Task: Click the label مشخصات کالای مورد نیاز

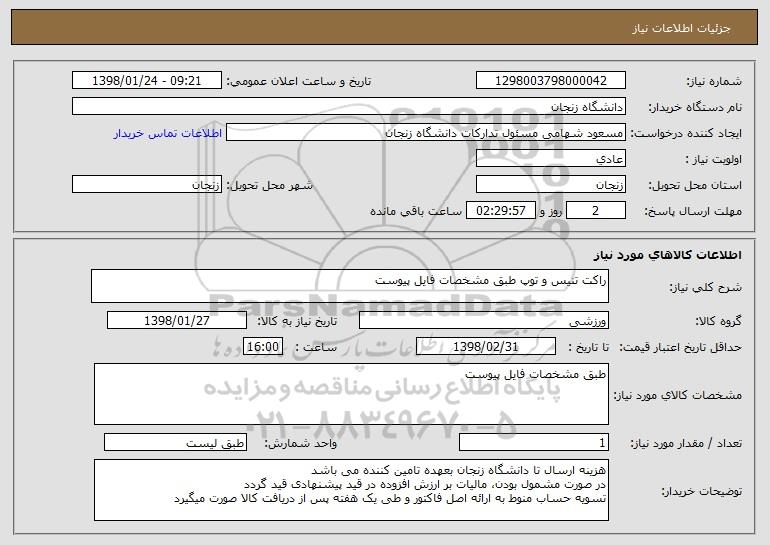Action: coord(678,395)
